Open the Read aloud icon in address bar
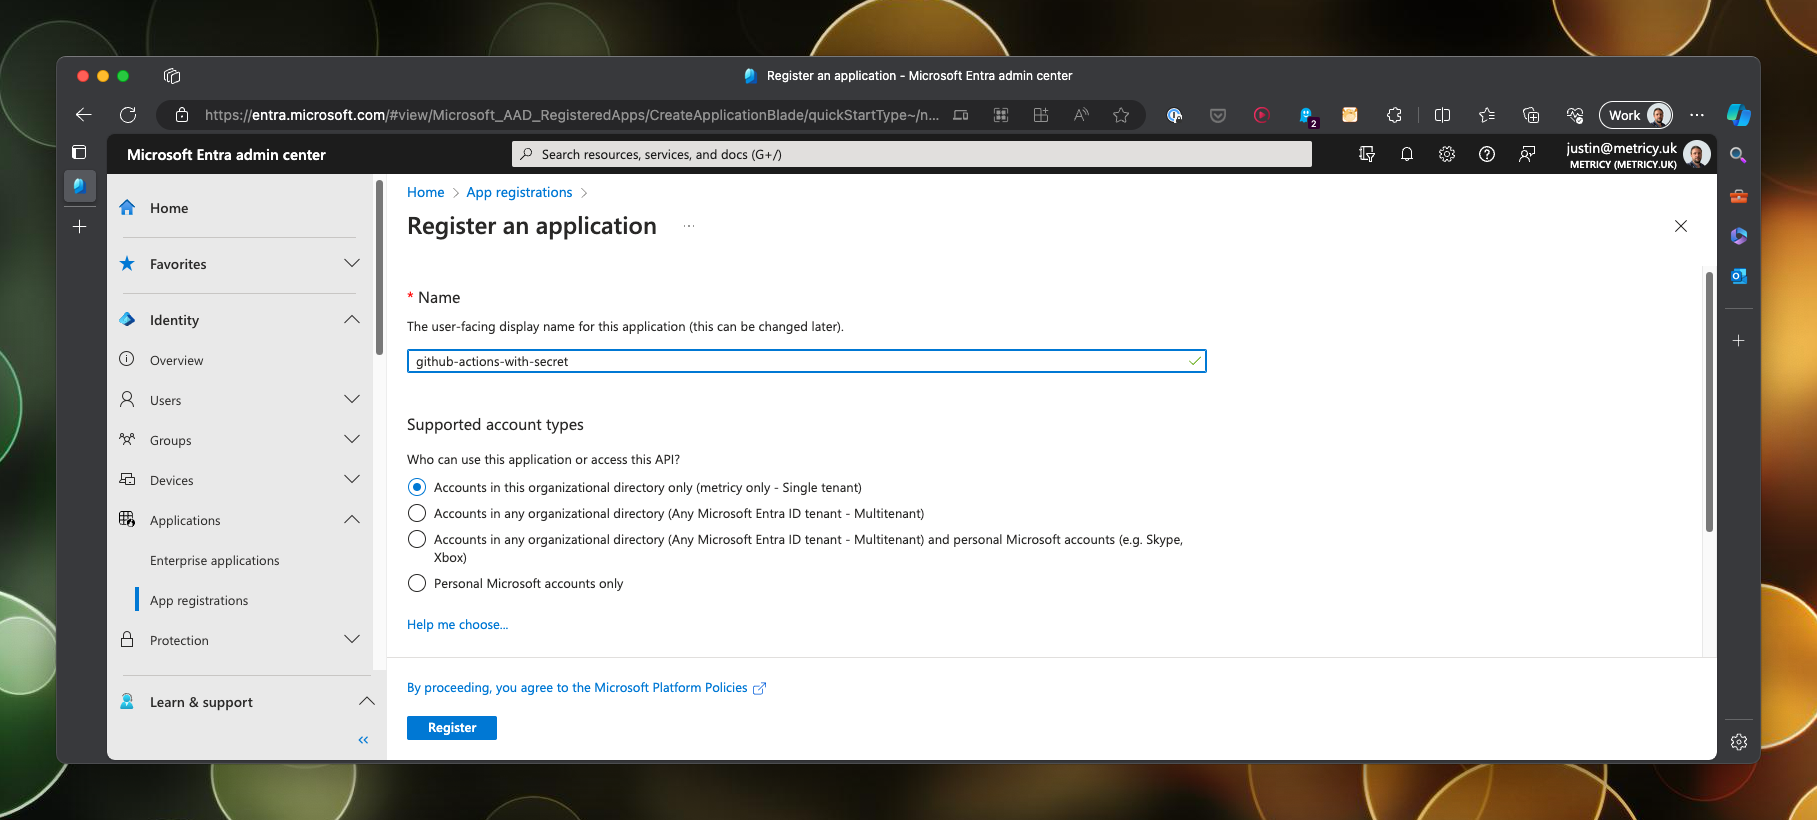 point(1081,115)
